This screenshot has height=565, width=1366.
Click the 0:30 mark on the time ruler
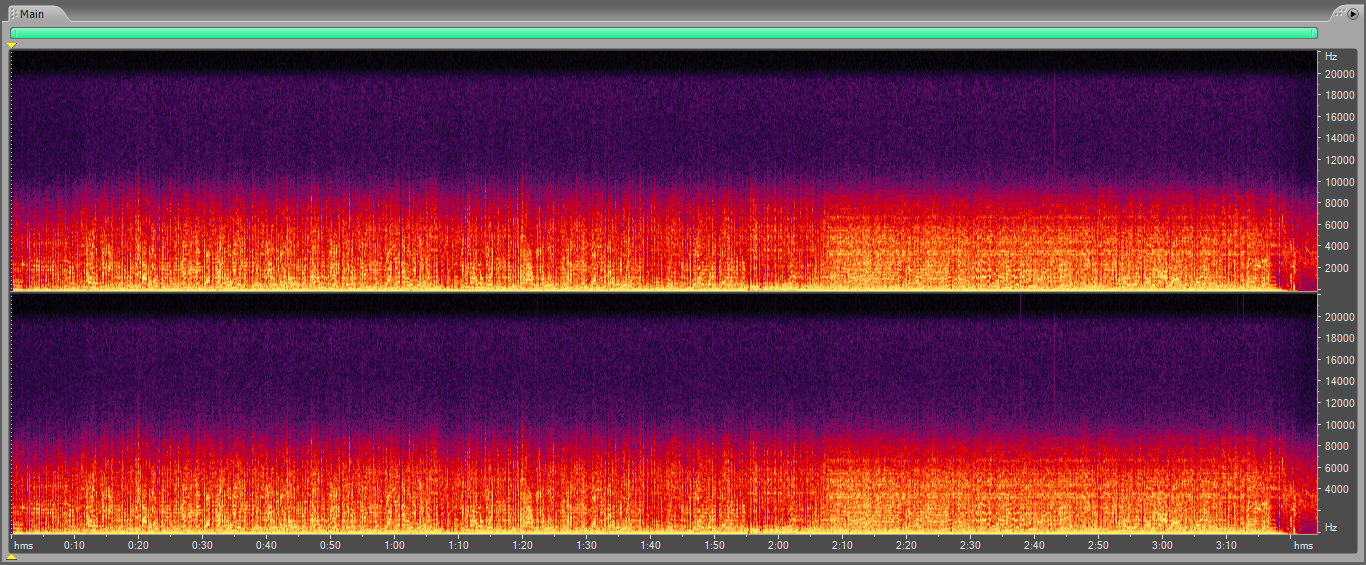point(202,545)
